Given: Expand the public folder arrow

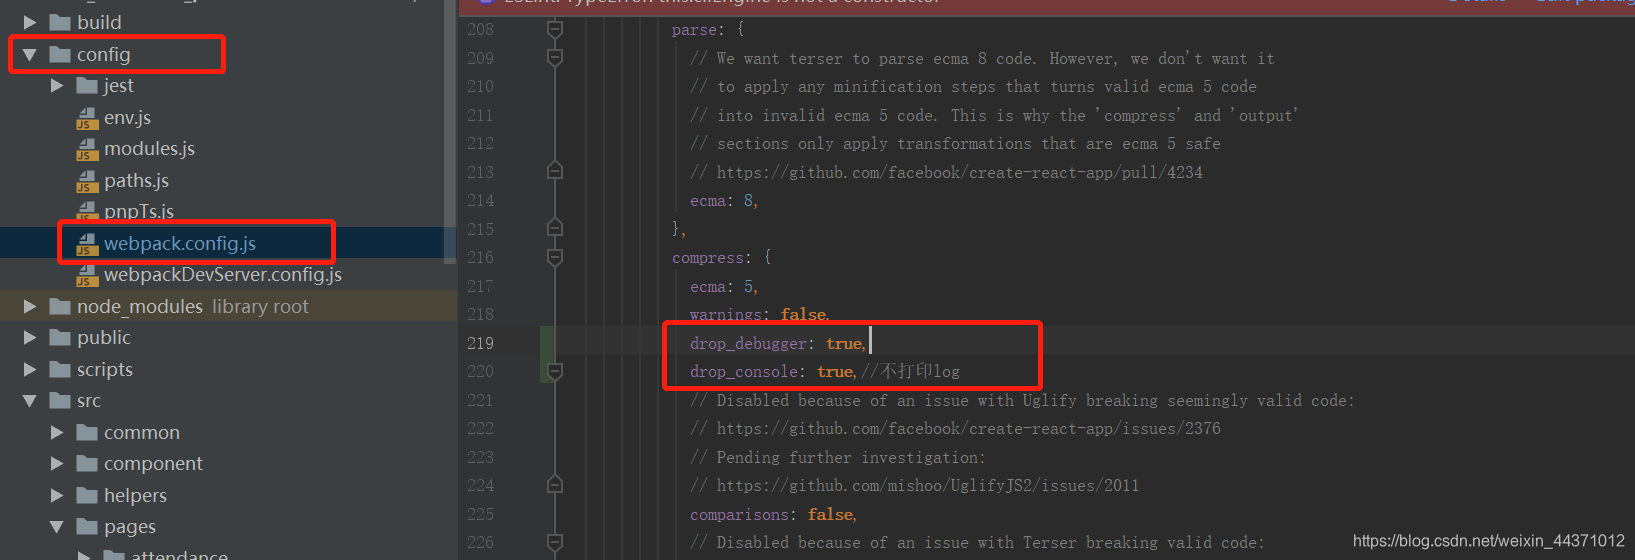Looking at the screenshot, I should [30, 338].
